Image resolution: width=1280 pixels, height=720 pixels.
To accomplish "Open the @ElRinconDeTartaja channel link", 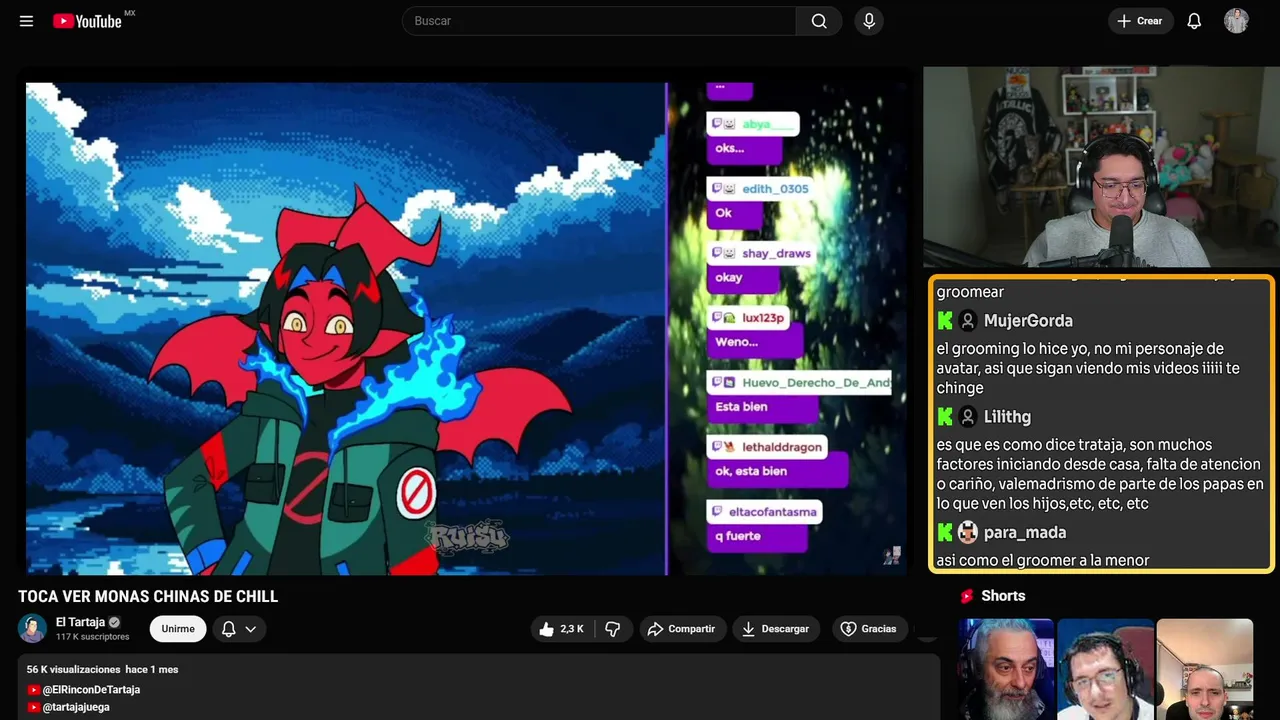I will (x=91, y=690).
